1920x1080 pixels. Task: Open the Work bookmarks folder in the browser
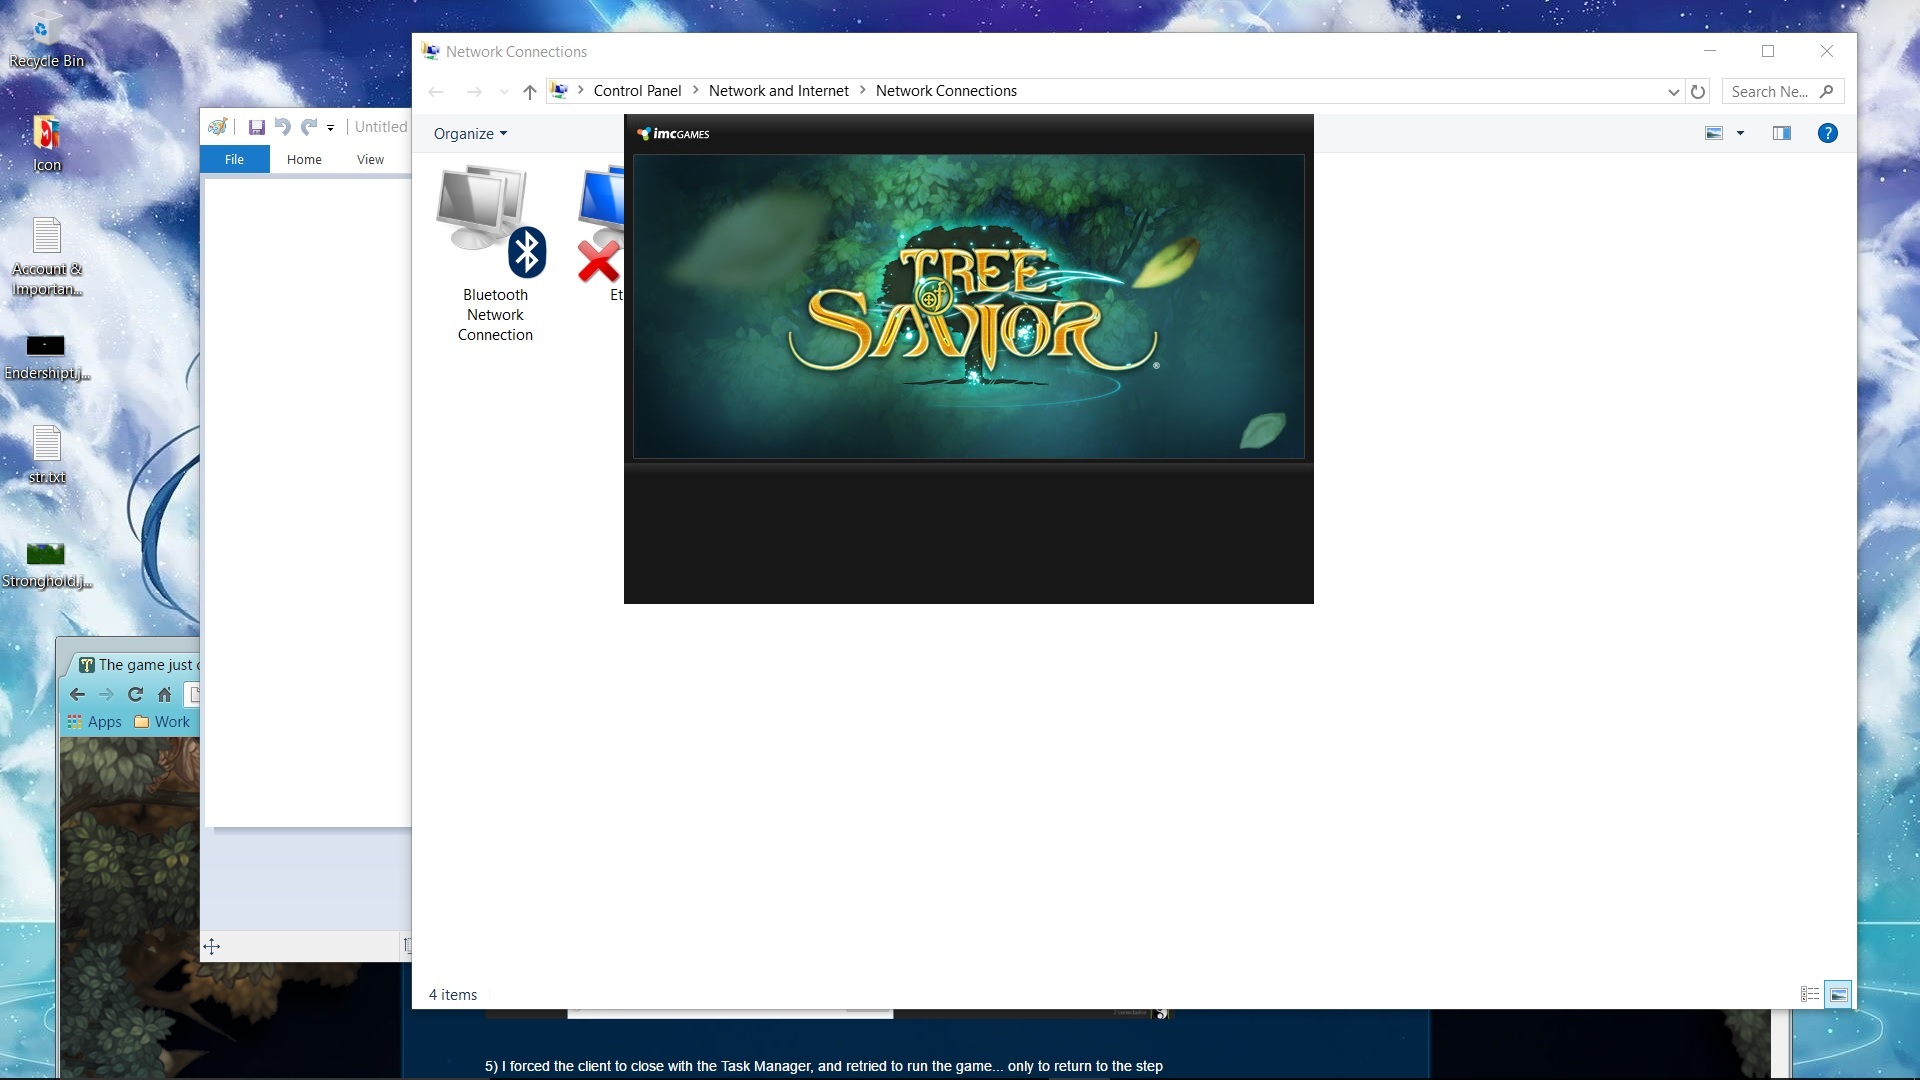click(163, 721)
